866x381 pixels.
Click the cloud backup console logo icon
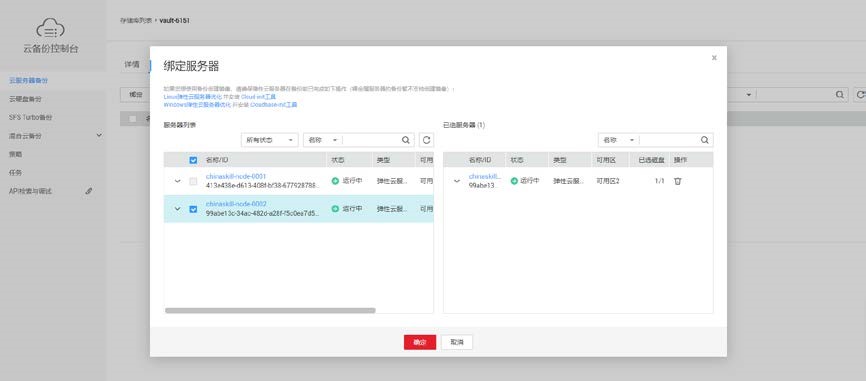(x=51, y=28)
